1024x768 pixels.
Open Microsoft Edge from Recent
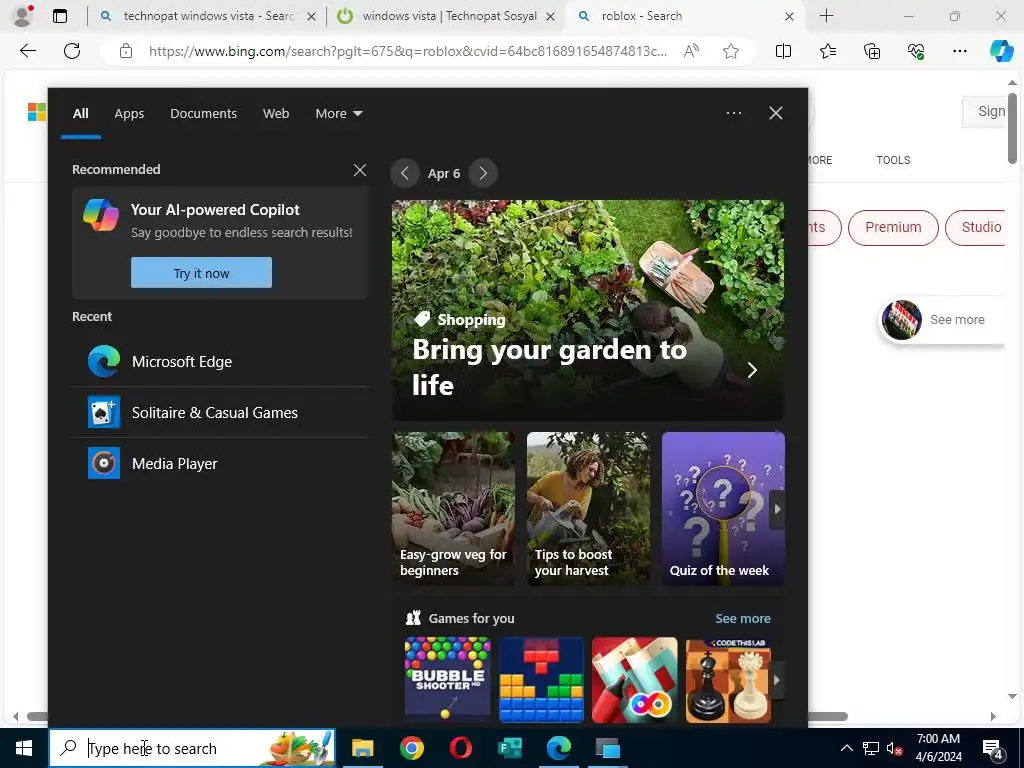click(220, 361)
